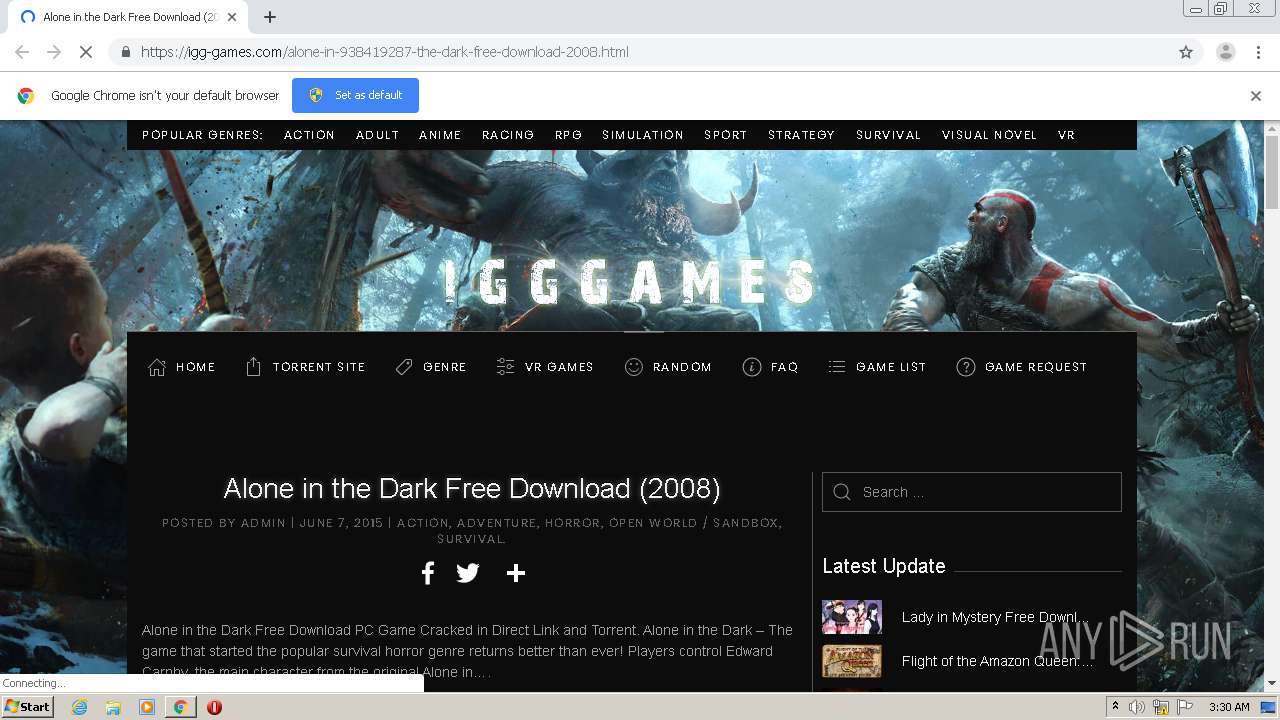Screen dimensions: 1280x720
Task: Click the GAME LIST list icon
Action: 837,367
